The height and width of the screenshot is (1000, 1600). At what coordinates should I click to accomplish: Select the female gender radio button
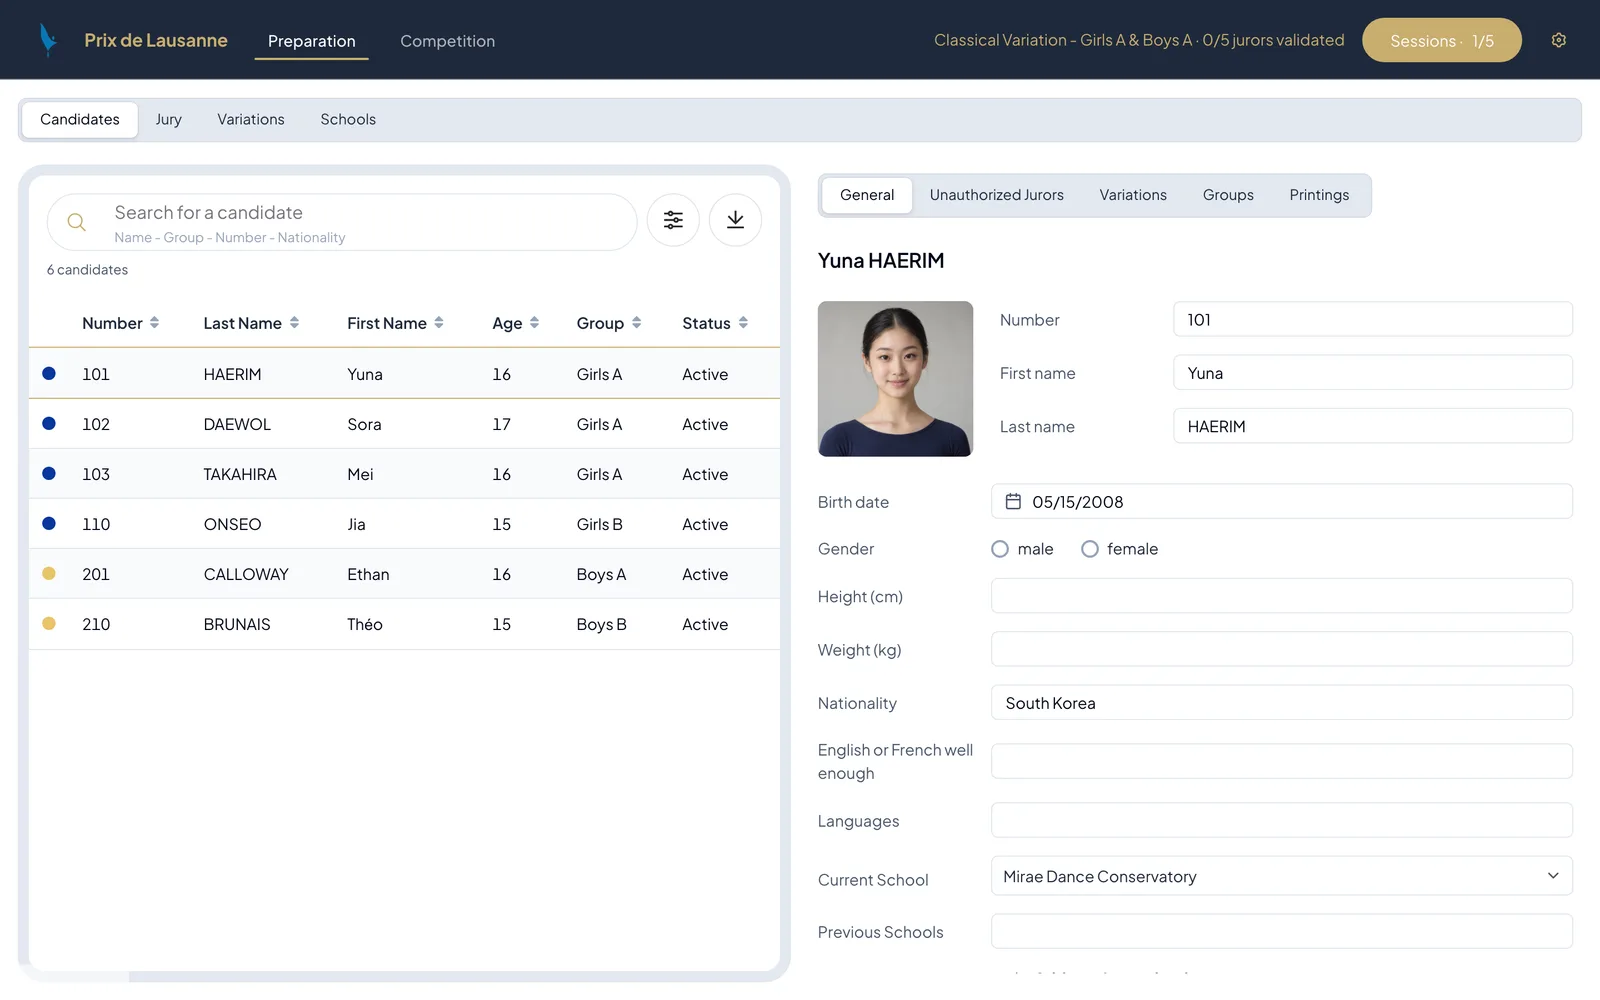1090,549
